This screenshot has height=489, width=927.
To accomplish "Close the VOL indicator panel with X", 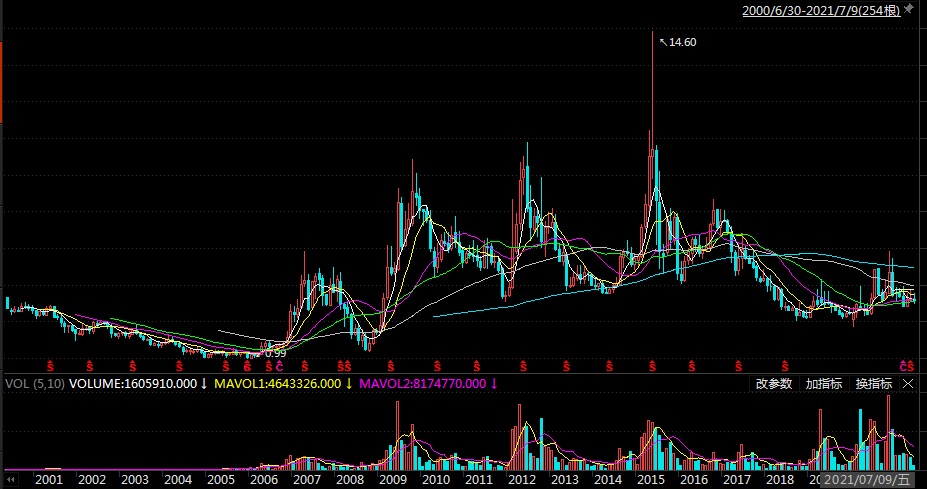I will (x=908, y=384).
